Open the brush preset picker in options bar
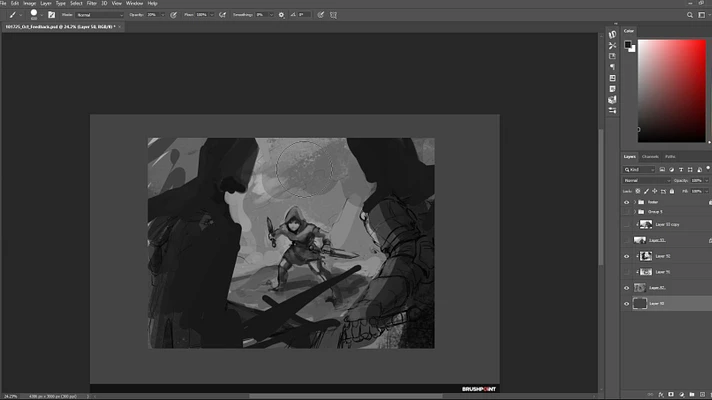 pos(34,15)
